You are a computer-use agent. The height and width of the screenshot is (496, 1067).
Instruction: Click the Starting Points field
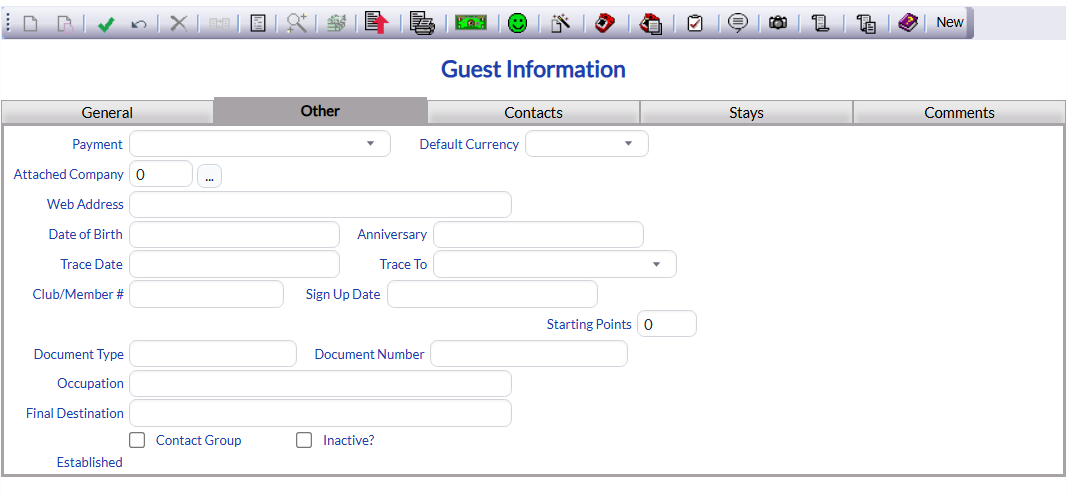pyautogui.click(x=667, y=324)
